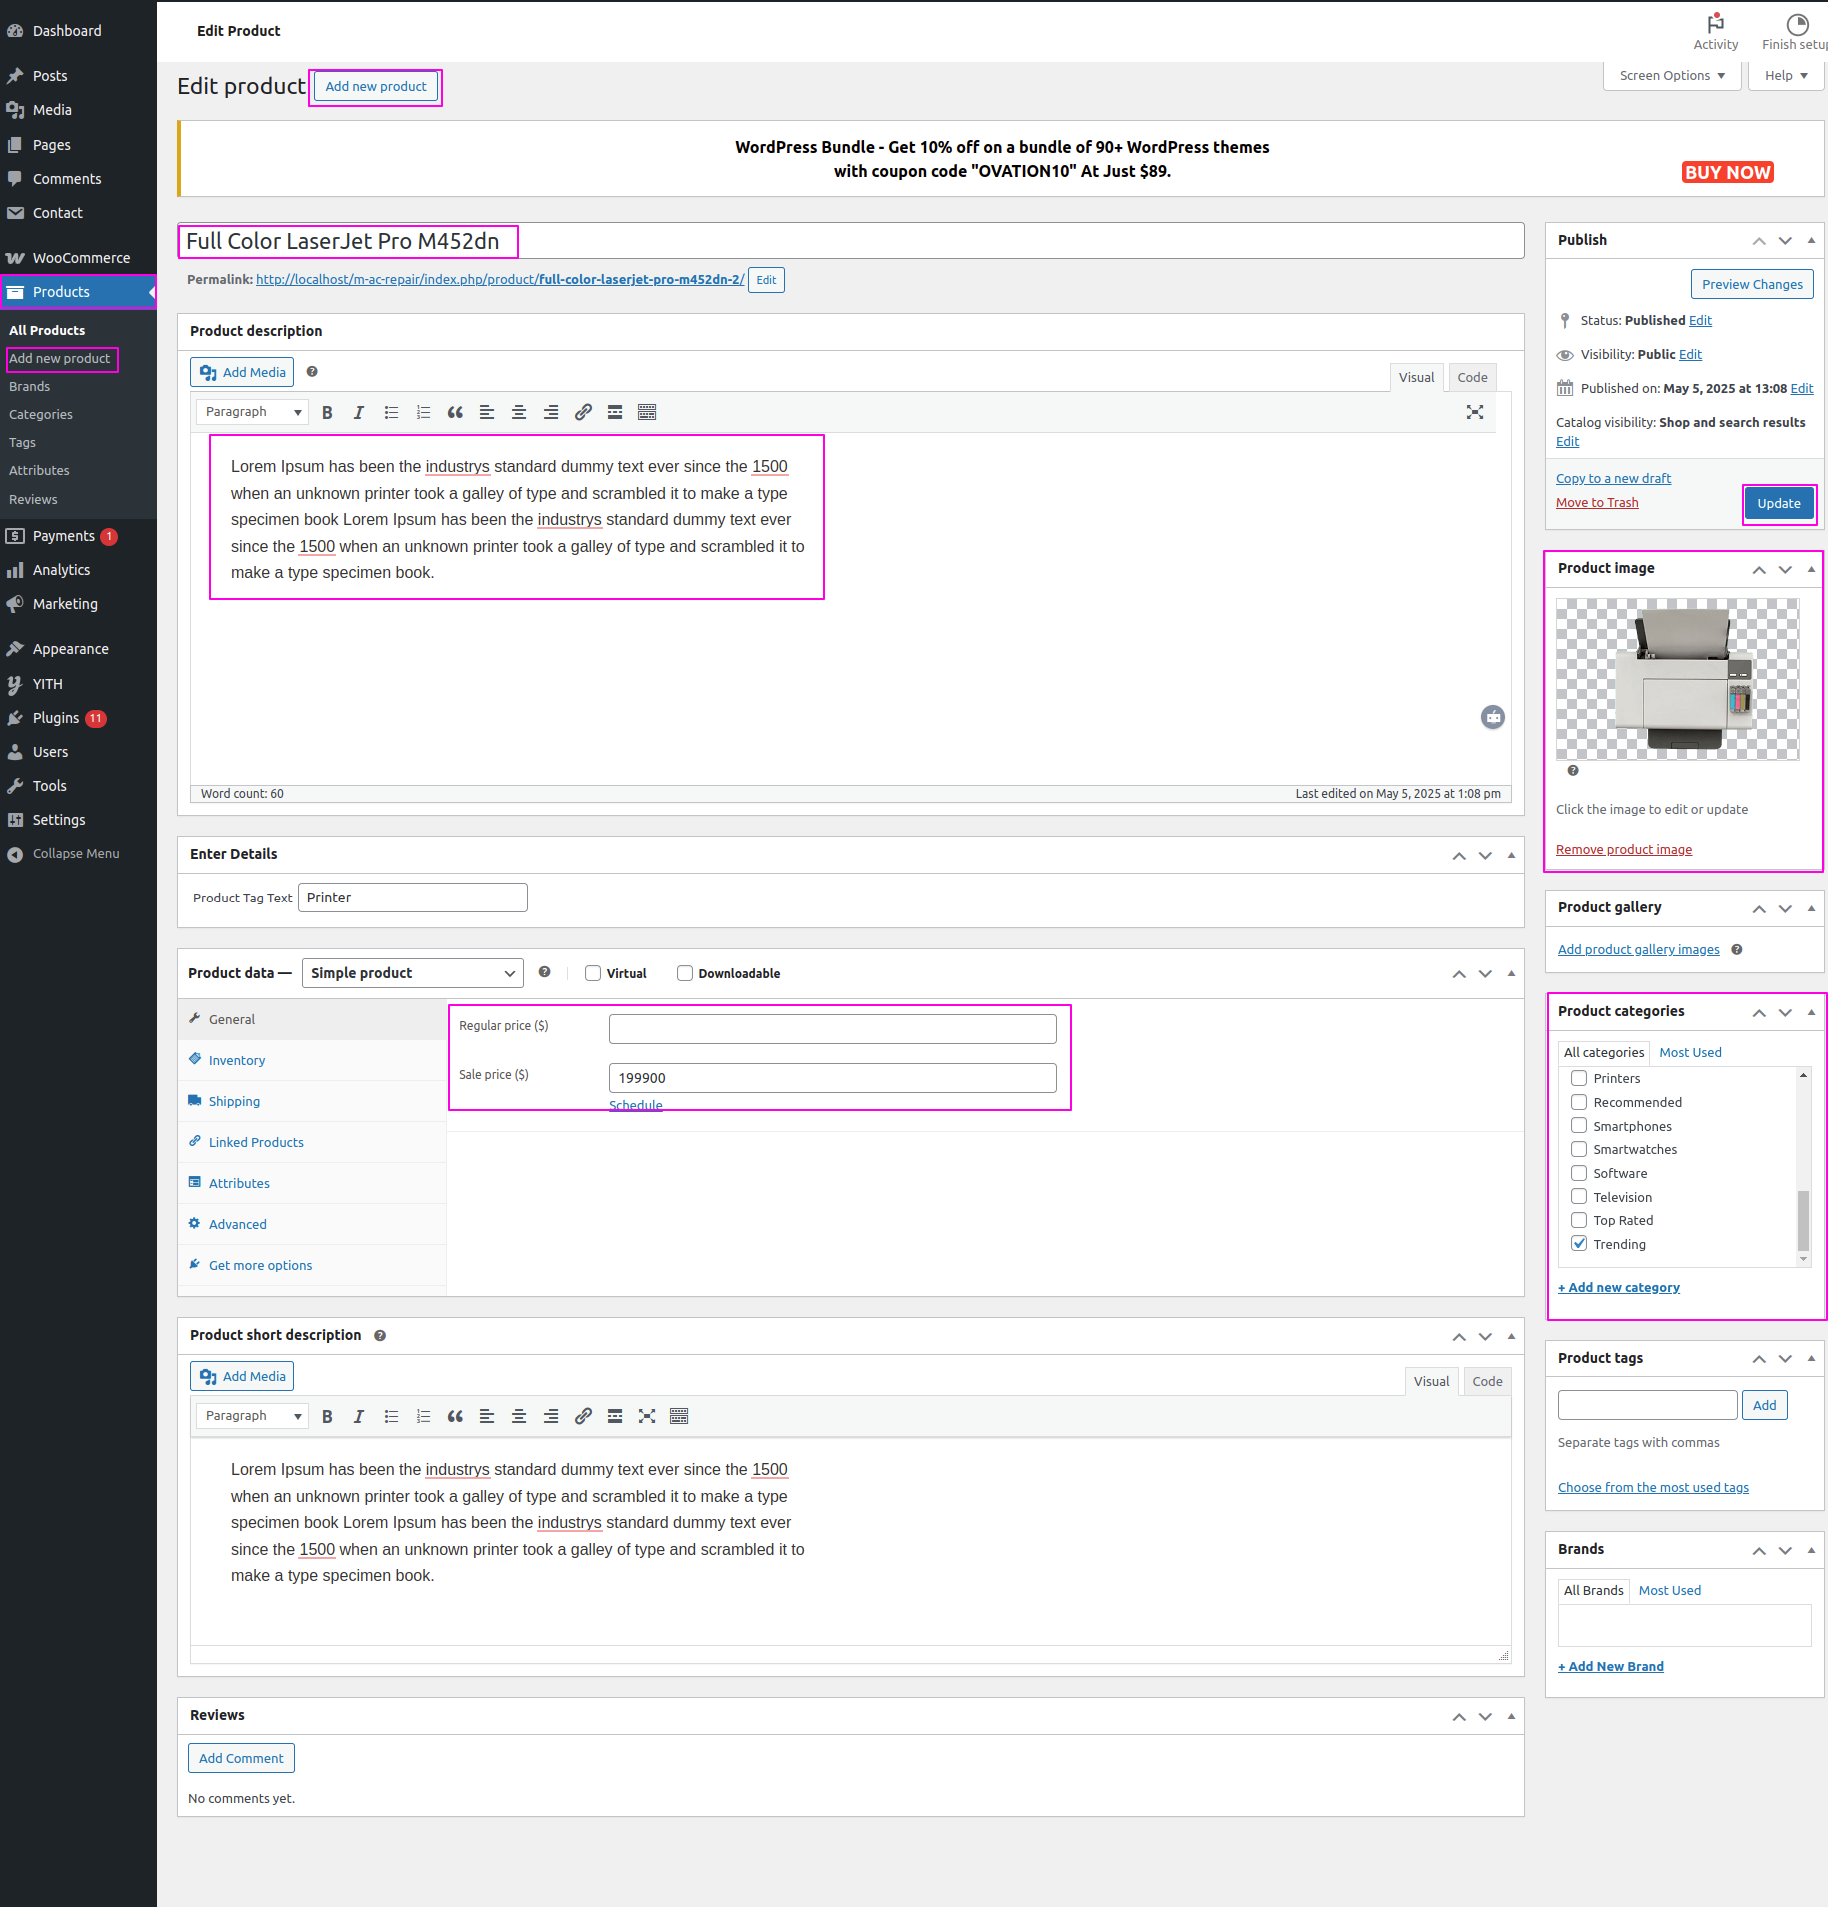Screen dimensions: 1828x1909
Task: Align center in product description editor
Action: [x=519, y=412]
